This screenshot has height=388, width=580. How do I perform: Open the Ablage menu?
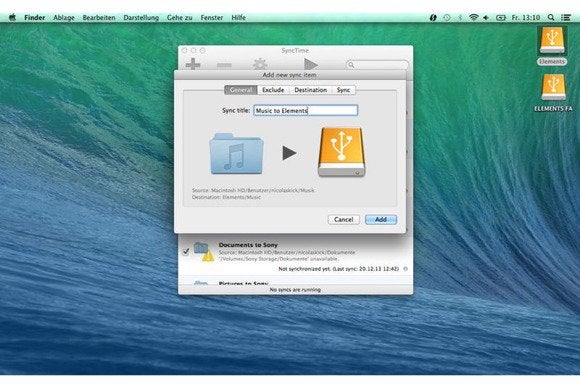[x=64, y=17]
